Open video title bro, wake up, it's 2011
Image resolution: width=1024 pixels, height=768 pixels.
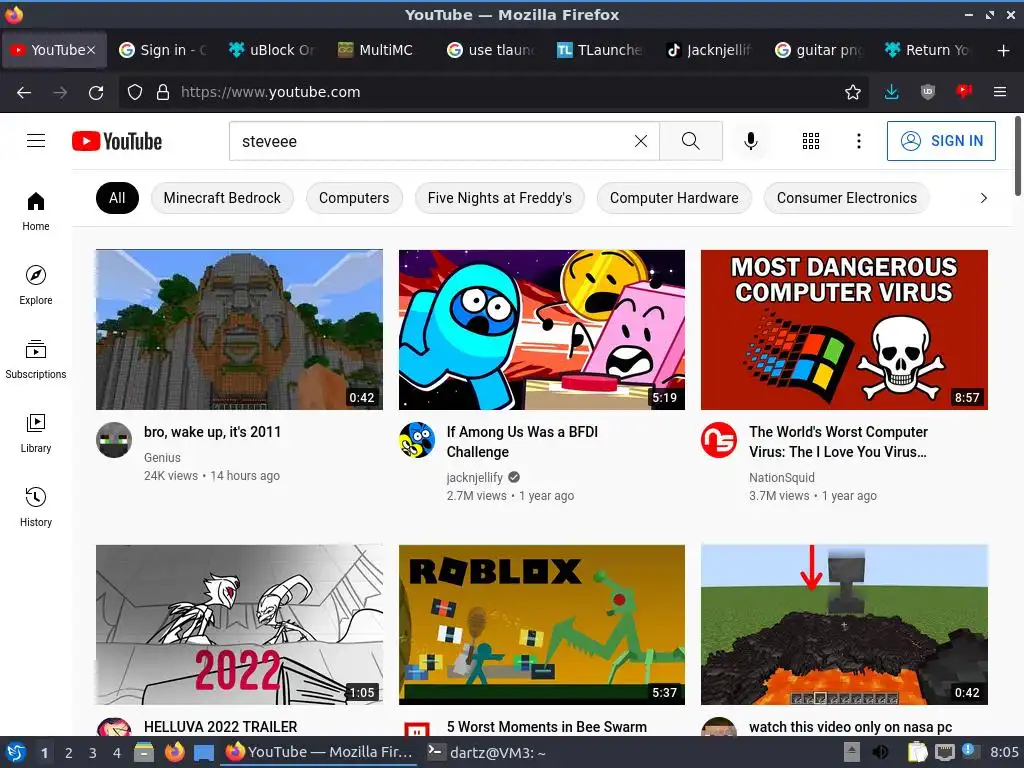pyautogui.click(x=212, y=432)
